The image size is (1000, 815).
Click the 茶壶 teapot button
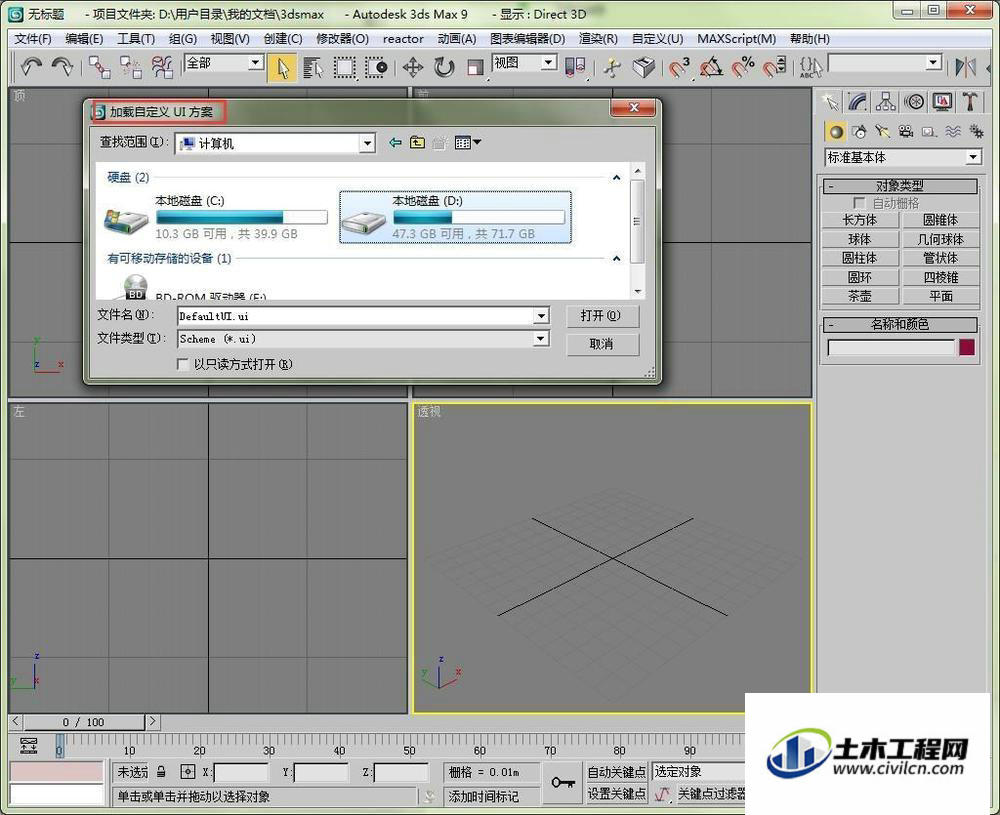point(860,297)
